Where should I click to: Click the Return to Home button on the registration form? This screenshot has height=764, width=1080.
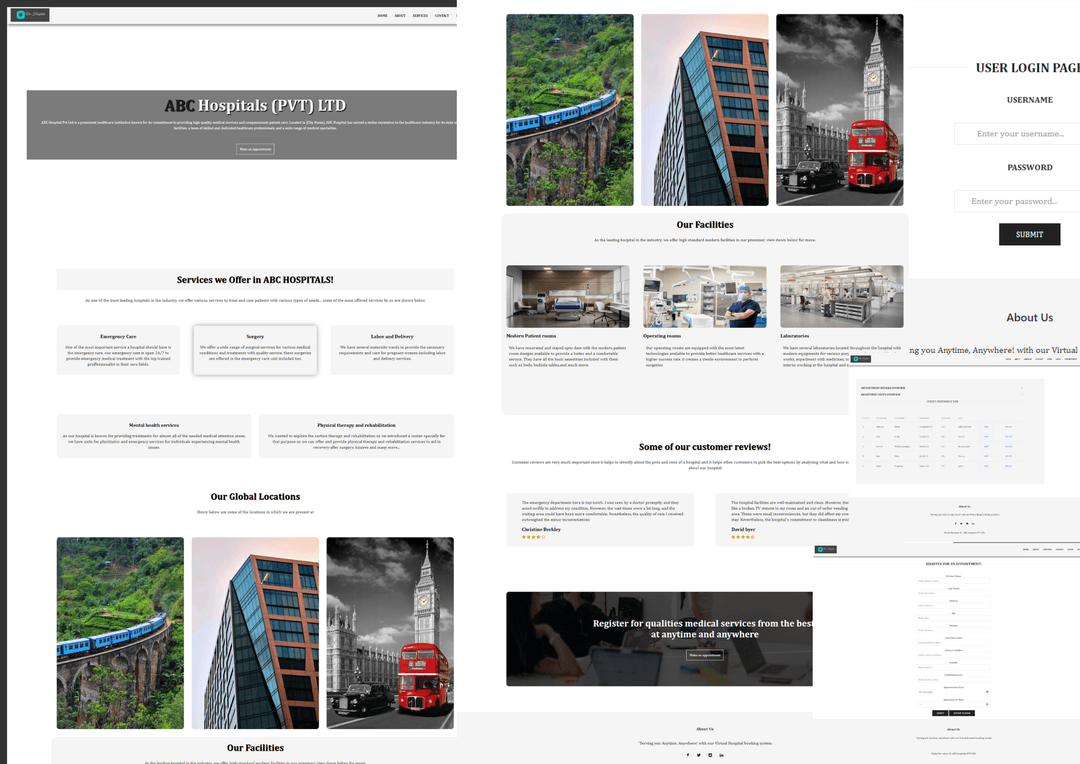pos(962,713)
